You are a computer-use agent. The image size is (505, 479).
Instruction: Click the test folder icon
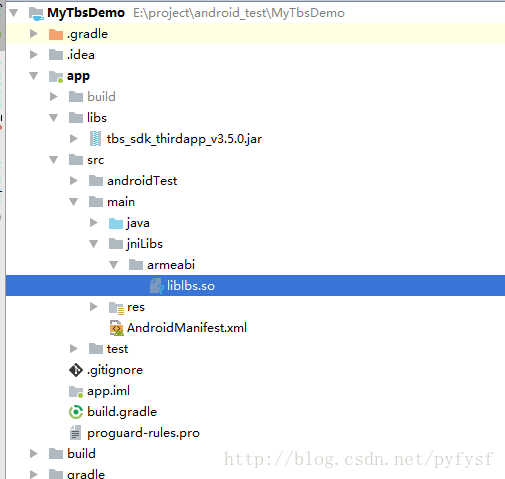click(x=96, y=349)
